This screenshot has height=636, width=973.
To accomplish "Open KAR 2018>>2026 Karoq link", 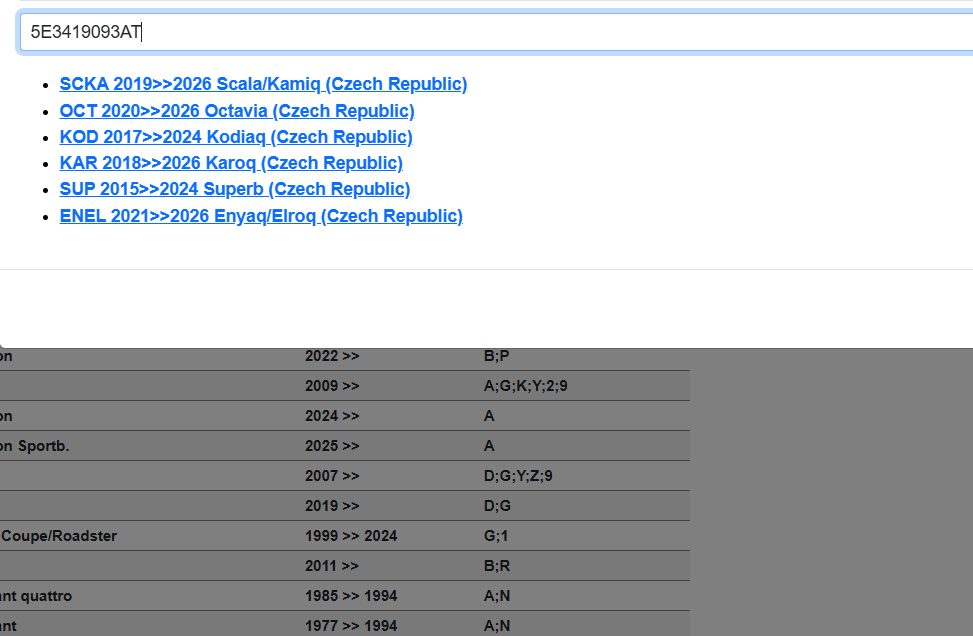I will (231, 163).
